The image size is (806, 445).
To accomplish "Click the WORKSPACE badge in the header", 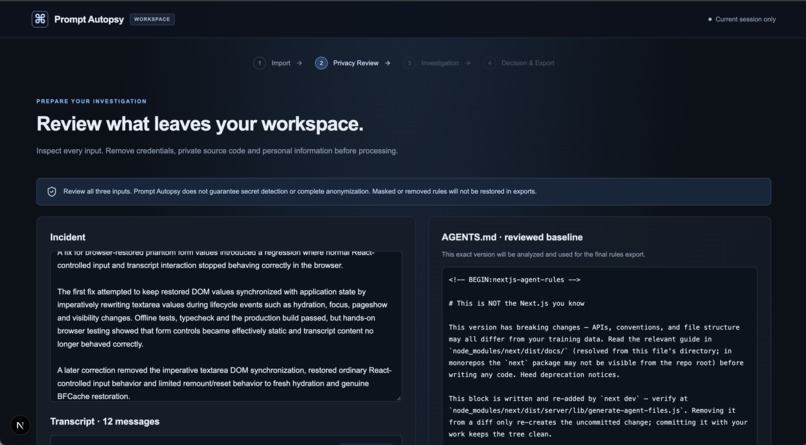I will coord(152,20).
